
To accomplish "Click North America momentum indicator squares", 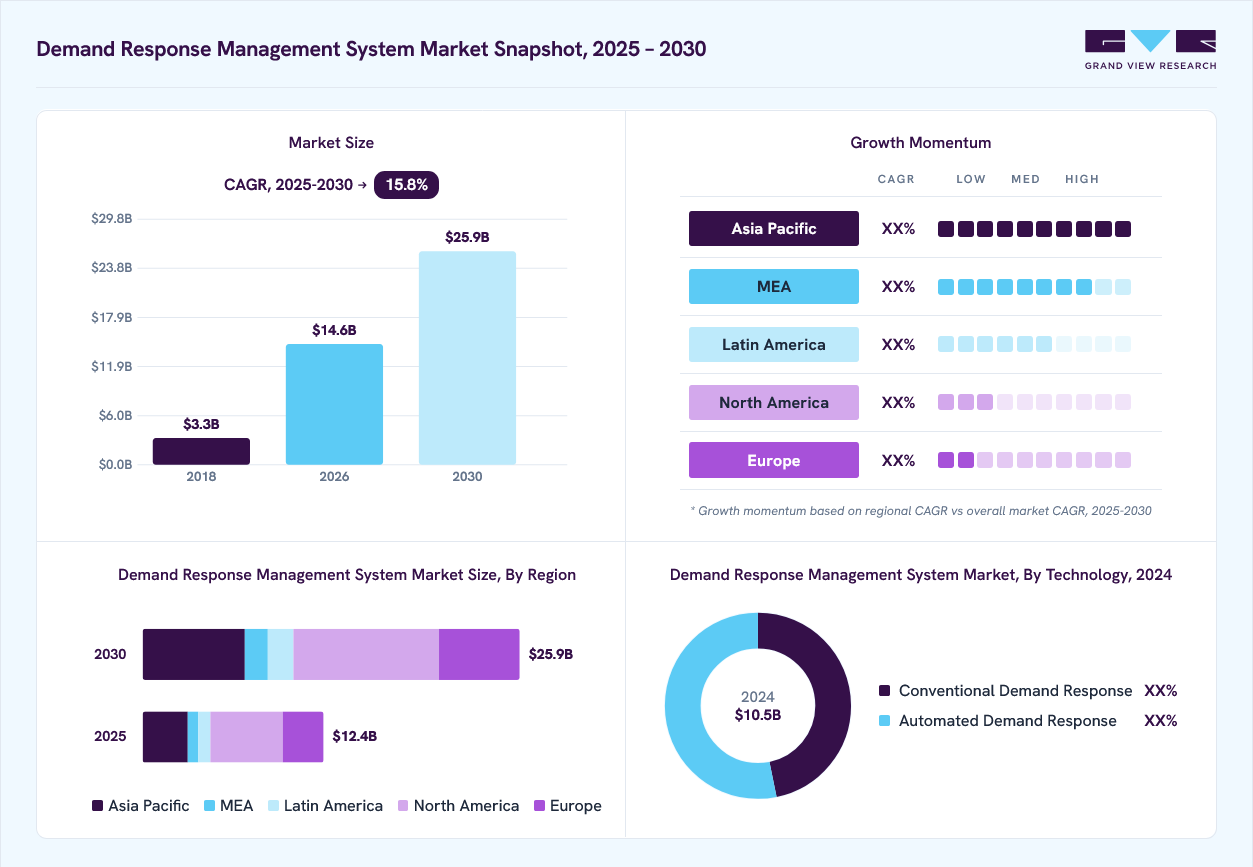I will tap(1034, 403).
